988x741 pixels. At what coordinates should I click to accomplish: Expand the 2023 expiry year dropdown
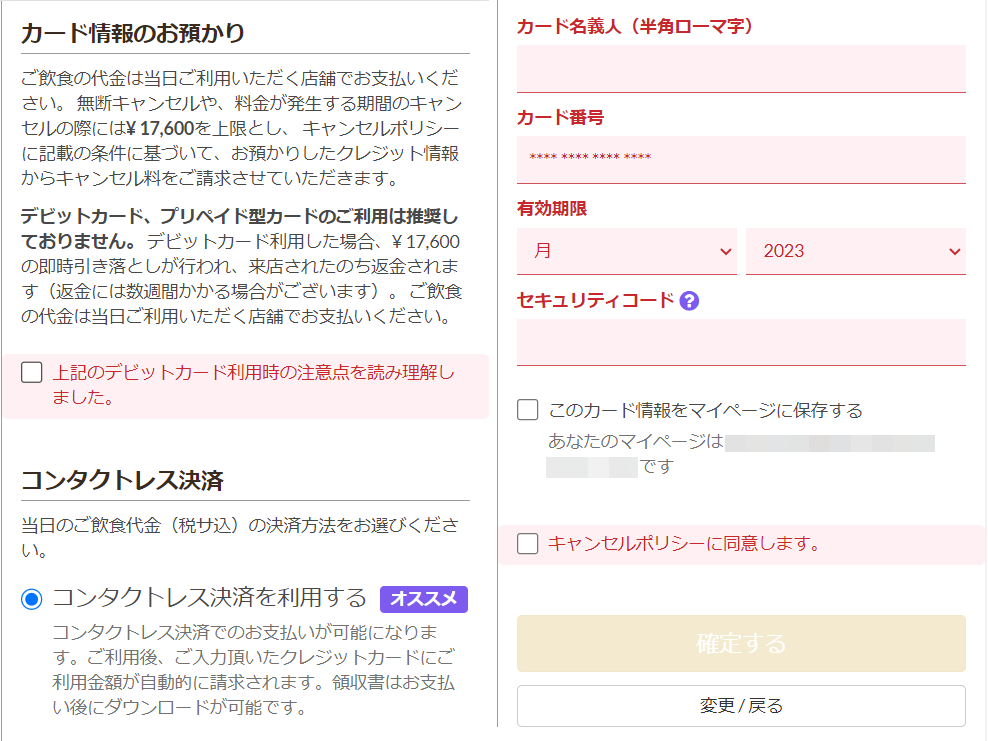tap(856, 251)
